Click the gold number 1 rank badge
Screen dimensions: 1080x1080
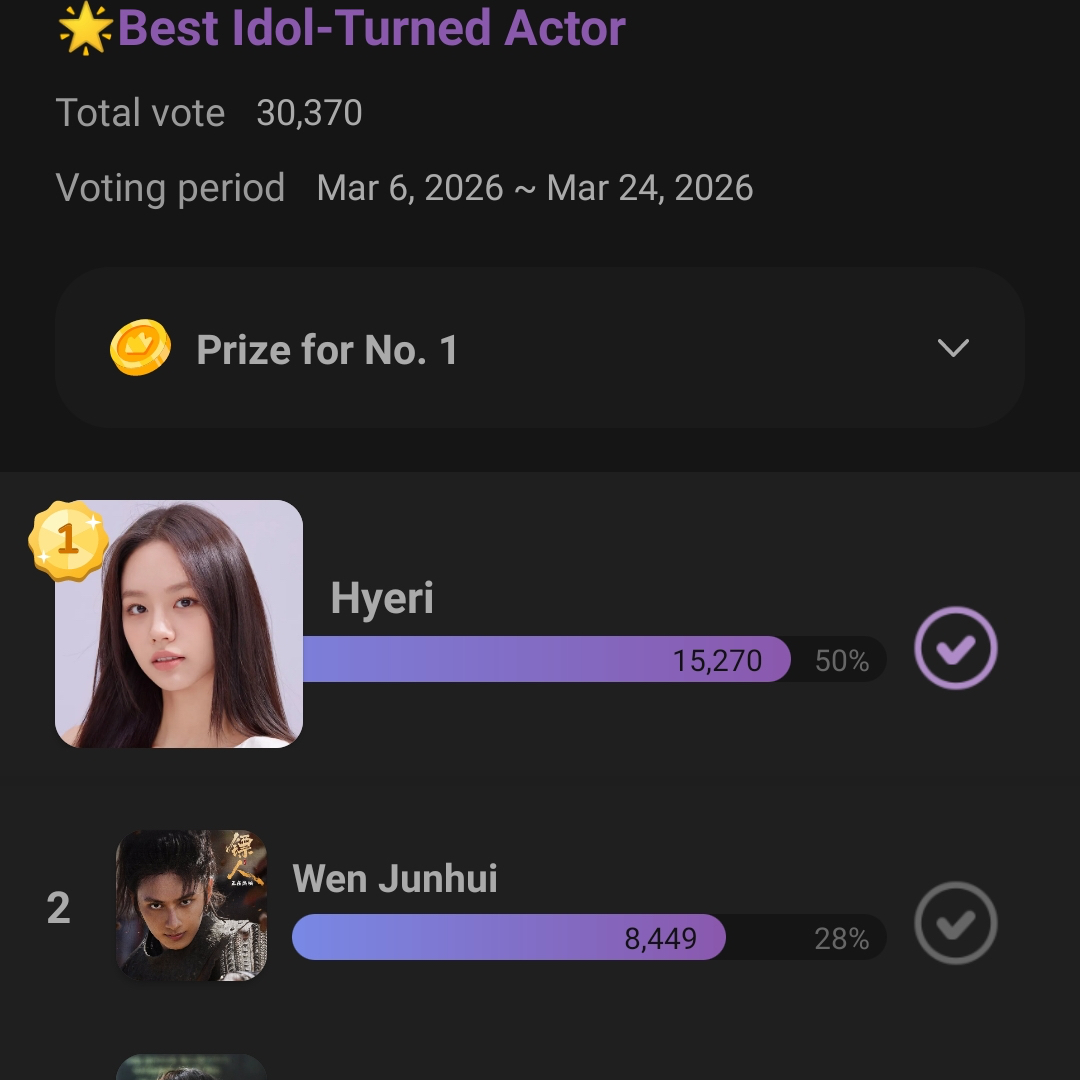68,541
